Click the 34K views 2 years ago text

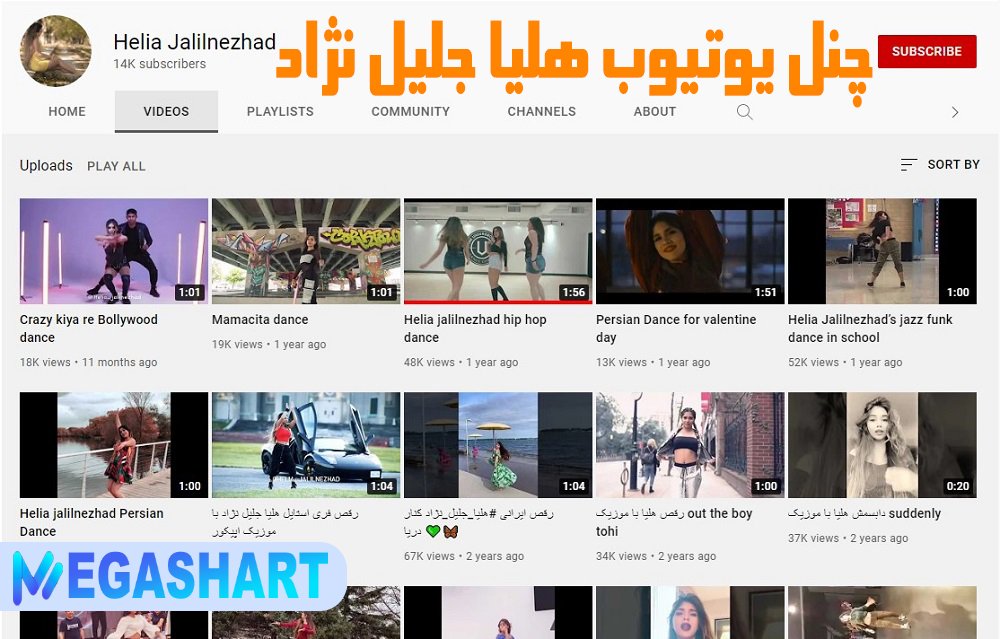pos(656,556)
